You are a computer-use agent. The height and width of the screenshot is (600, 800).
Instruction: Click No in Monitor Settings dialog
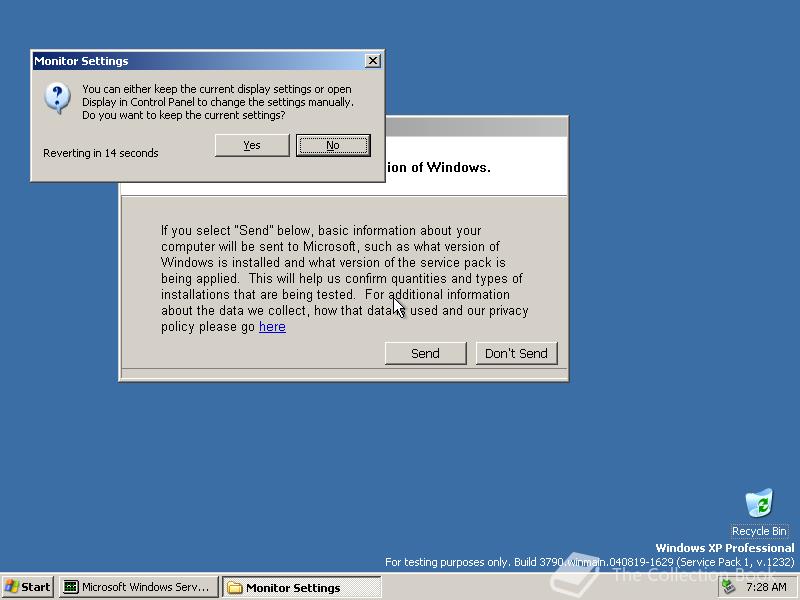click(x=333, y=145)
